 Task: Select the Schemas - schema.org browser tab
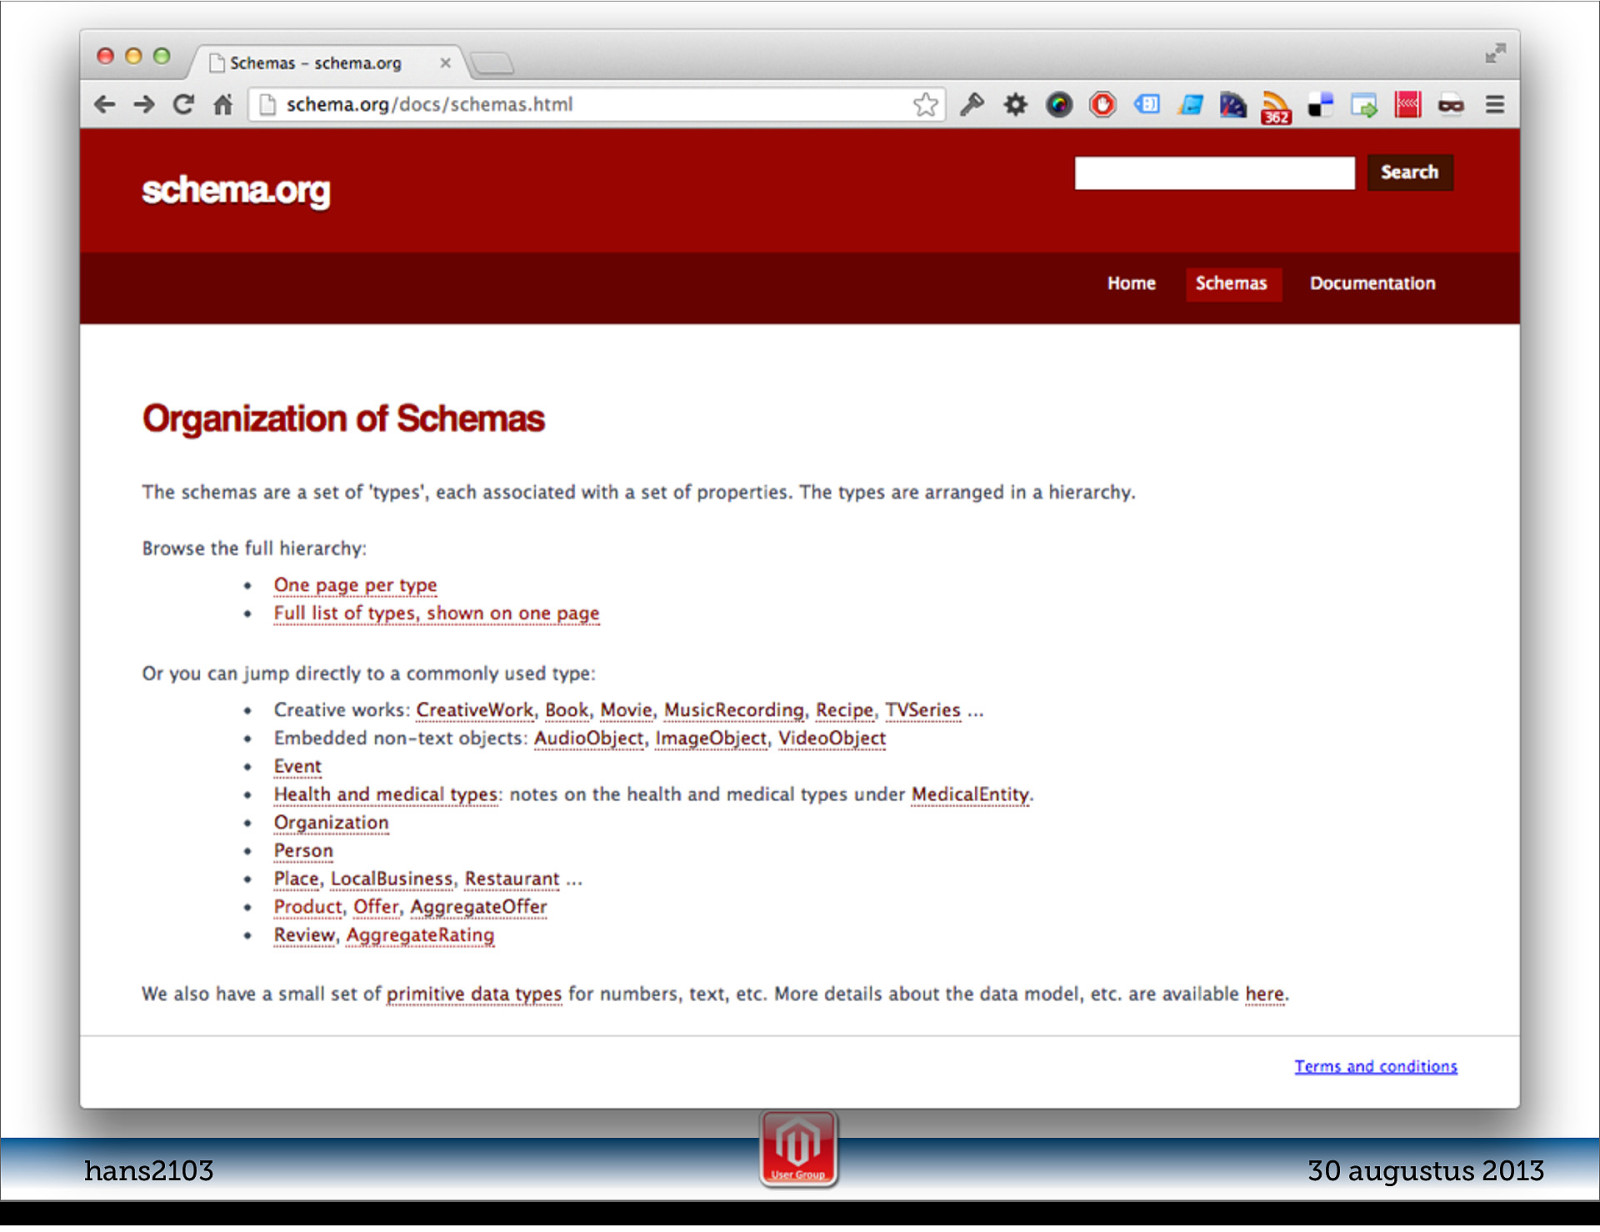click(x=325, y=63)
